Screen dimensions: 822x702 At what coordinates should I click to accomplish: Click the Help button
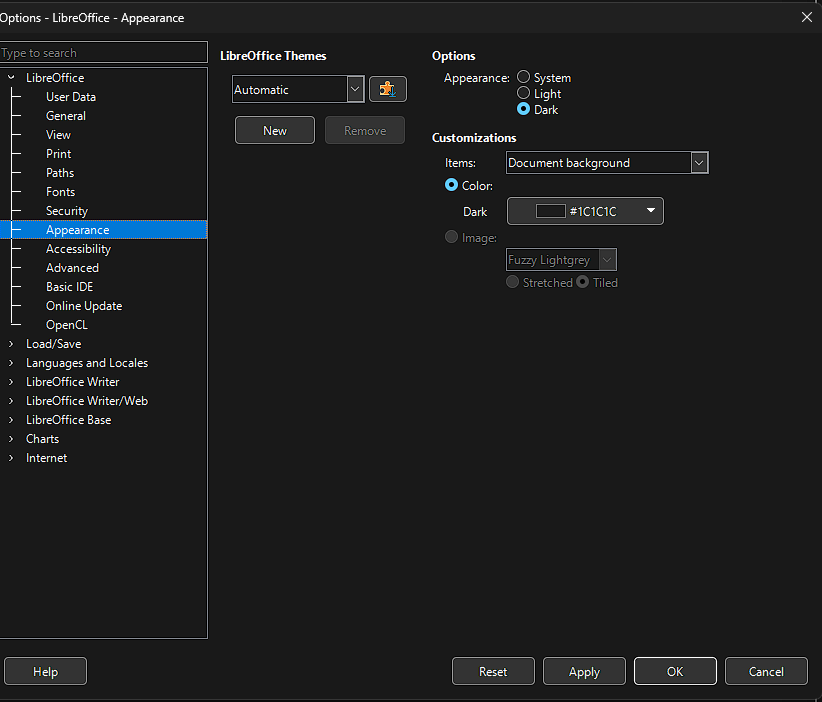coord(46,671)
